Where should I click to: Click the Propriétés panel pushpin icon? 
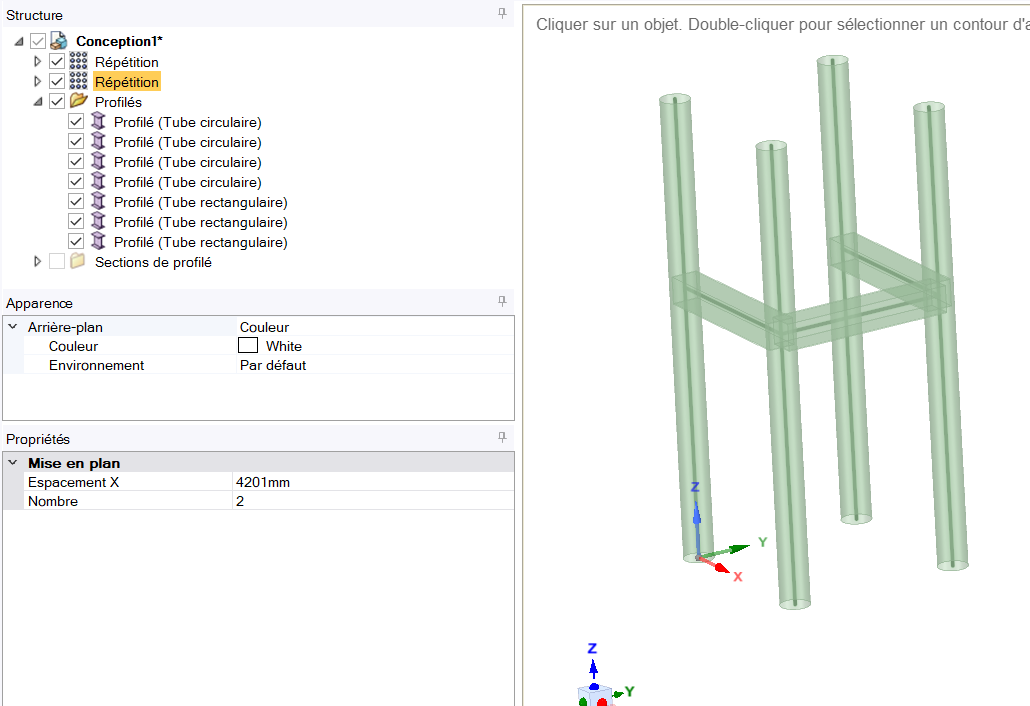point(502,438)
